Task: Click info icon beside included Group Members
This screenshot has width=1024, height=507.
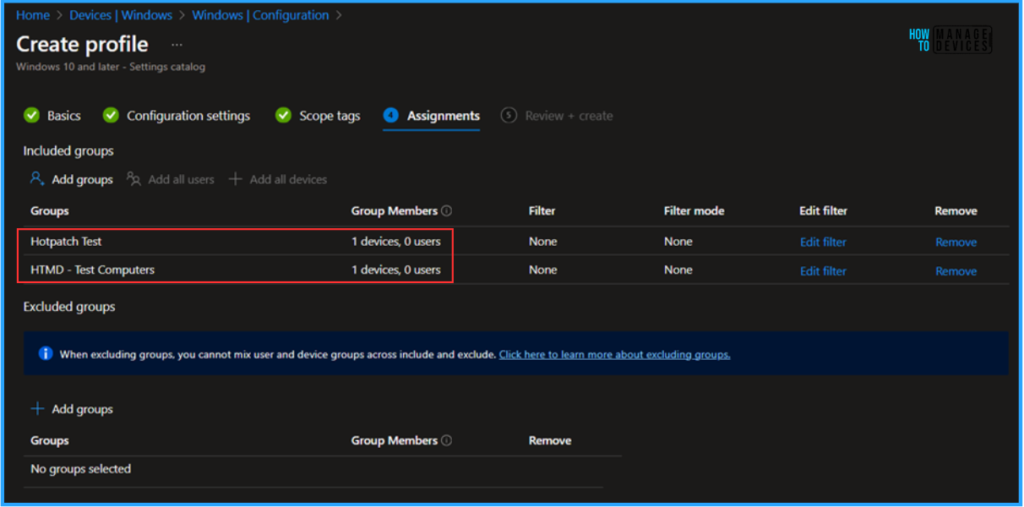Action: 447,211
